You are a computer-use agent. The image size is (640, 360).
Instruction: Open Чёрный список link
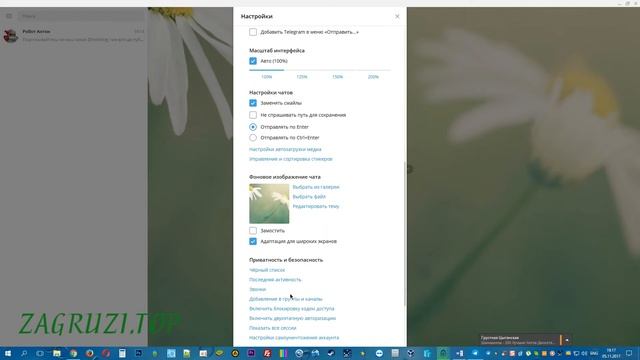coord(267,270)
